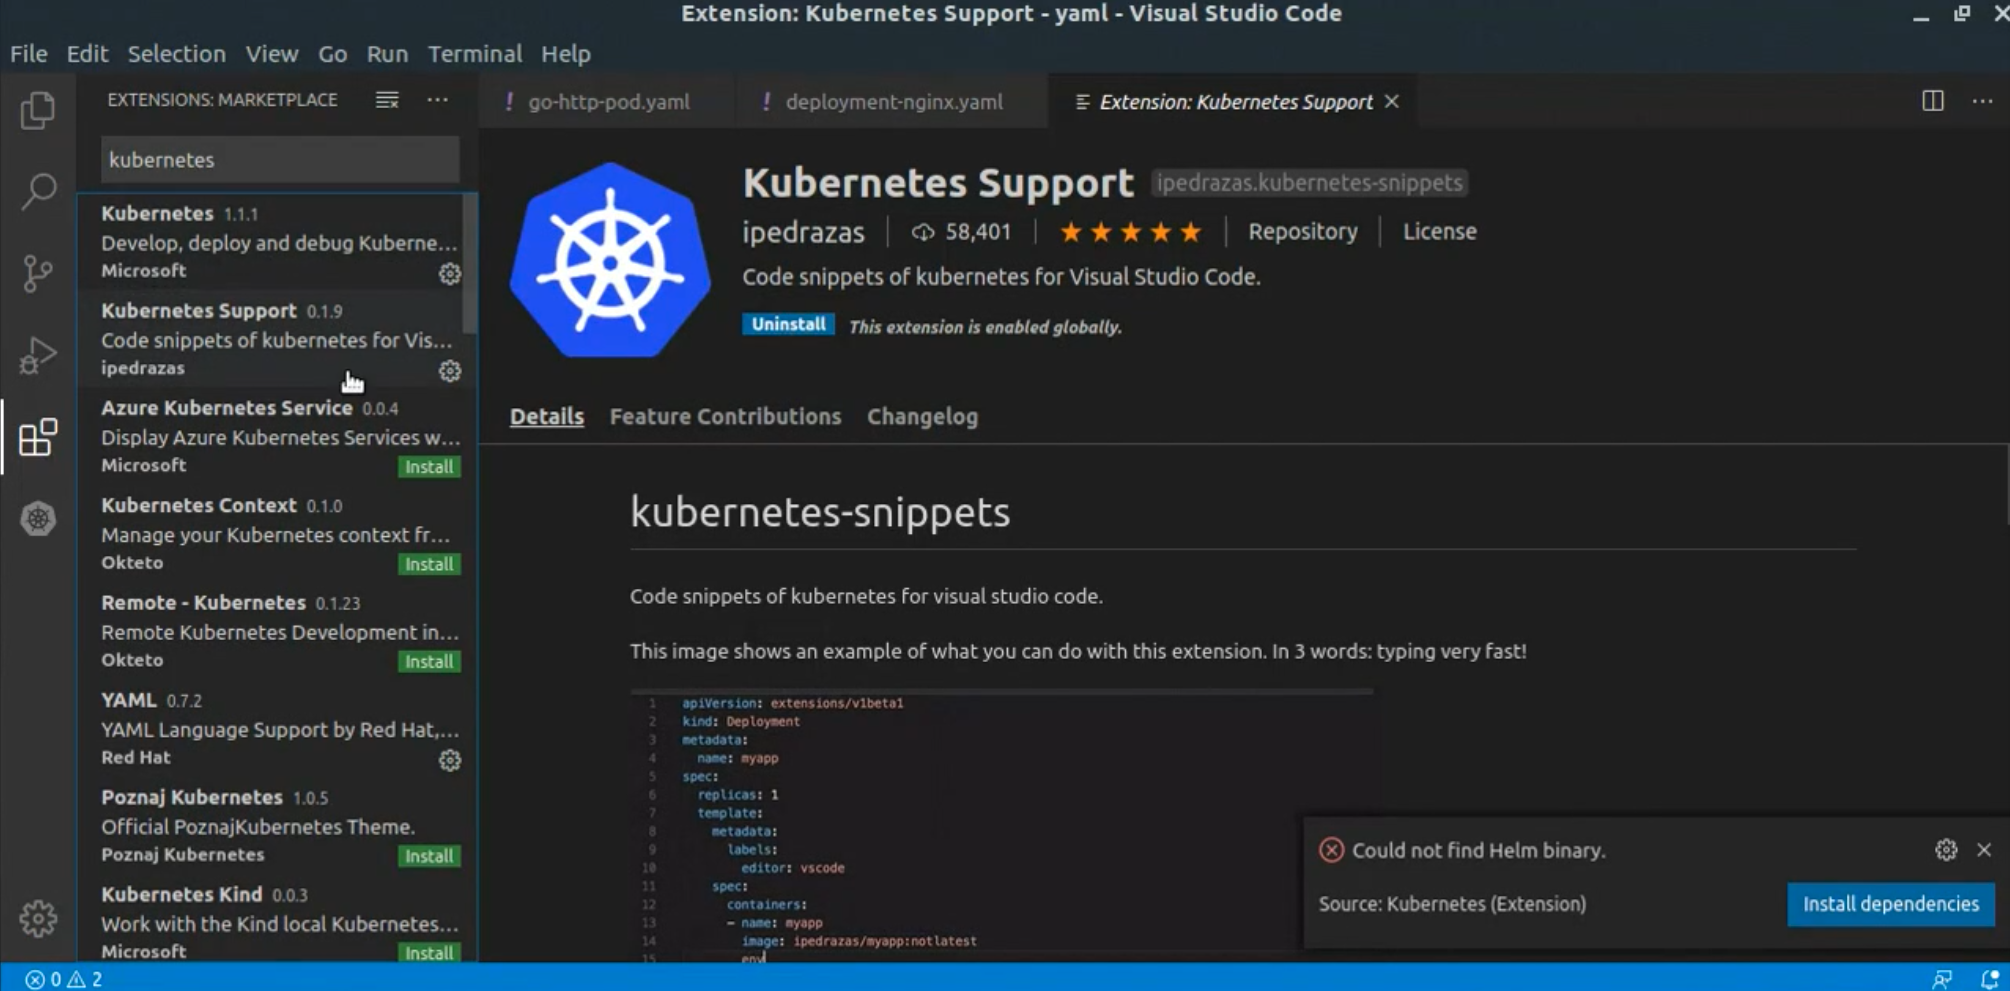The height and width of the screenshot is (991, 2010).
Task: Close the Extension: Kubernetes Support tab
Action: [1391, 102]
